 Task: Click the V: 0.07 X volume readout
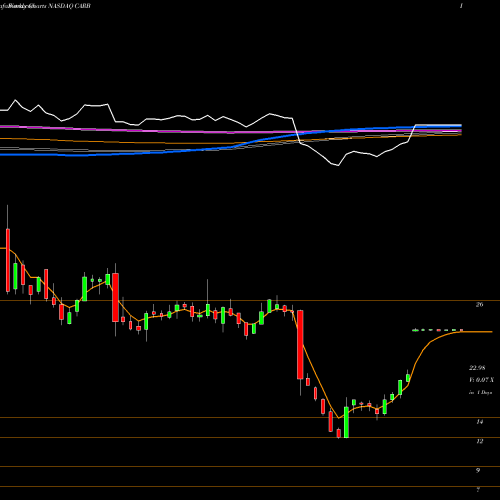481,380
